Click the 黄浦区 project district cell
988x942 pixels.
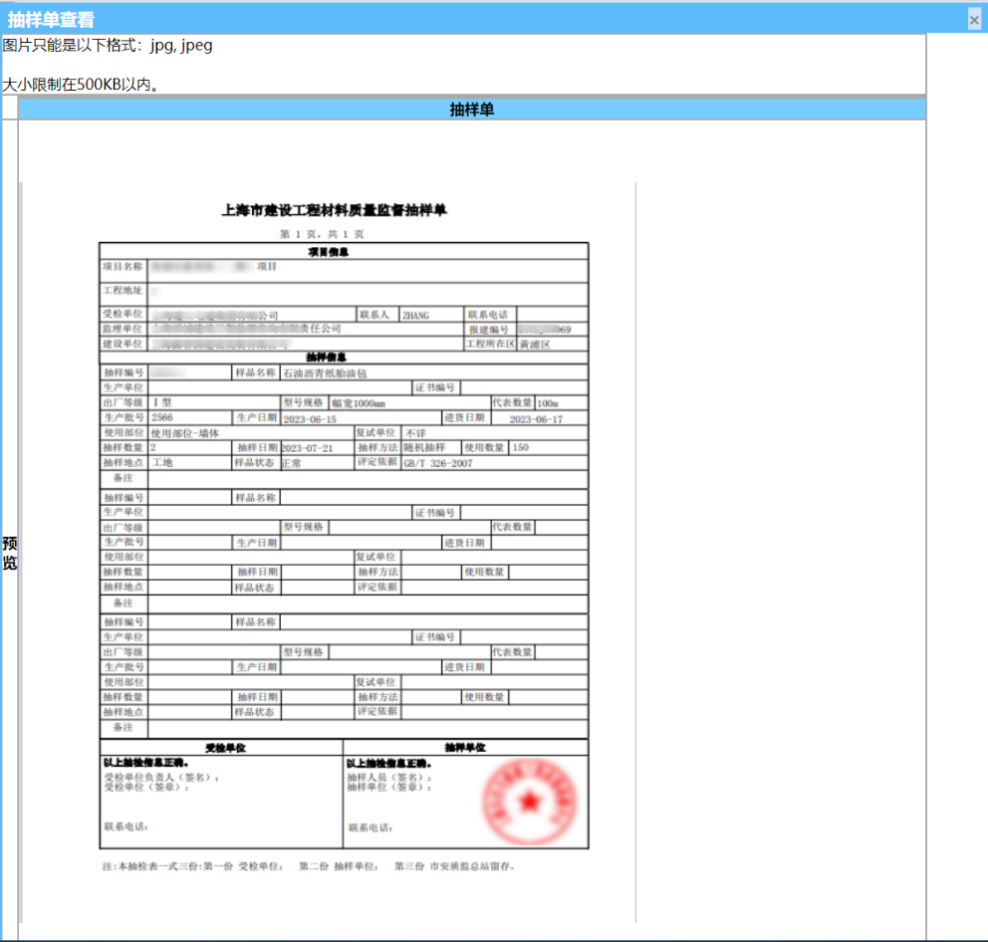[x=527, y=343]
